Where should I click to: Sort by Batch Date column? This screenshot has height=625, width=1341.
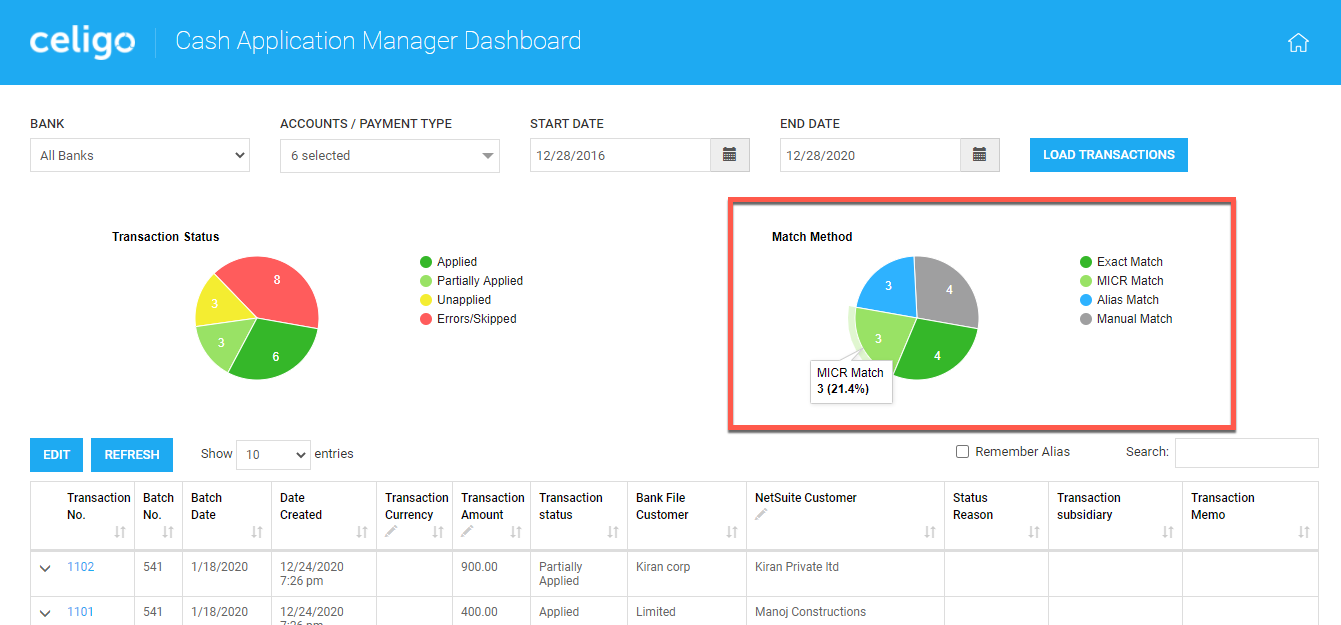tap(257, 532)
